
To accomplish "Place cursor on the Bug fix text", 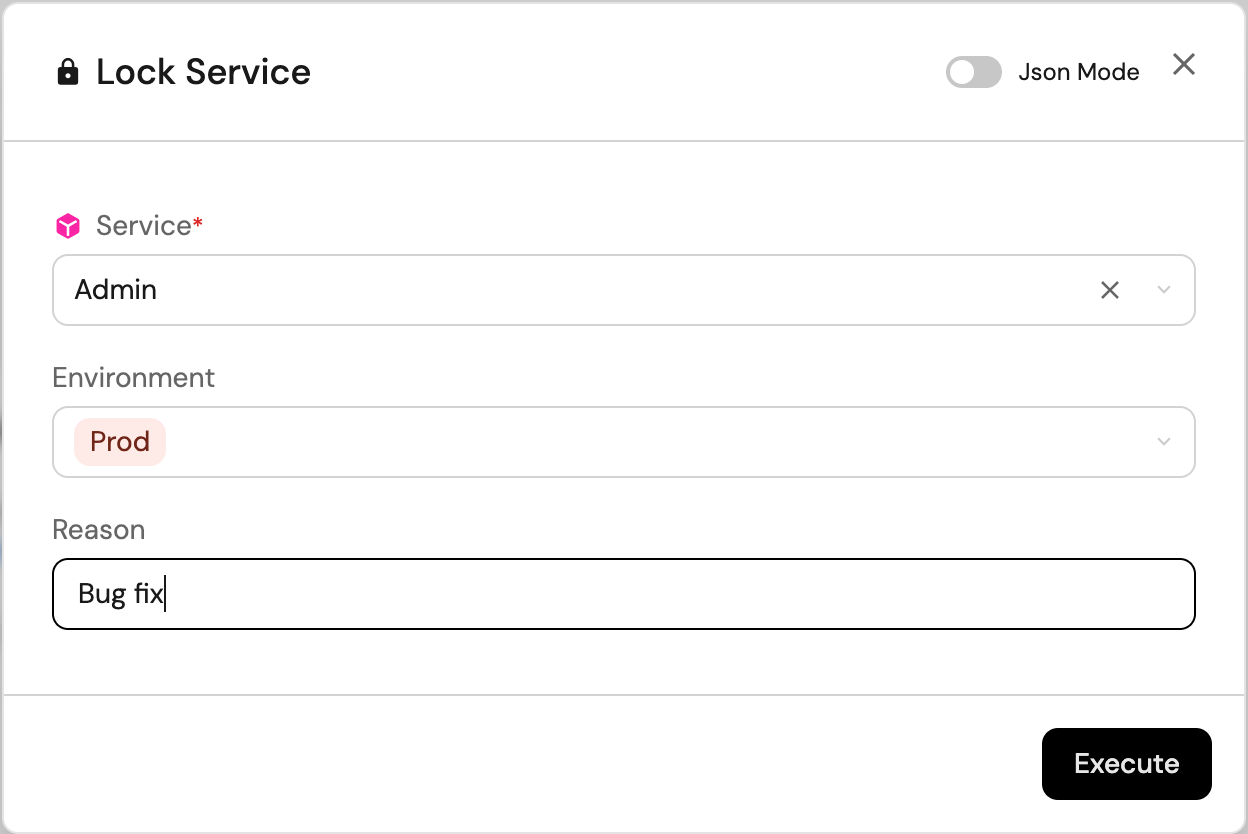I will pos(120,594).
